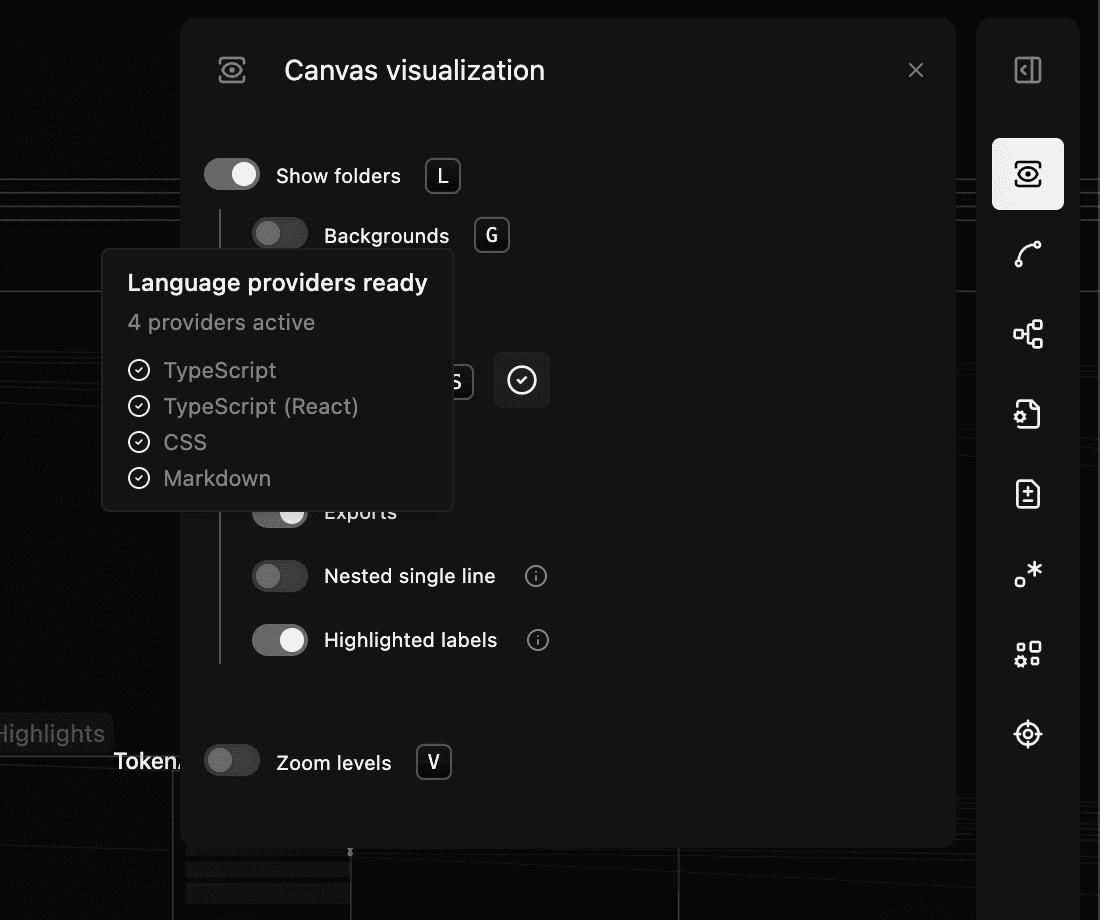Enable Nested single line
Viewport: 1100px width, 920px height.
279,576
